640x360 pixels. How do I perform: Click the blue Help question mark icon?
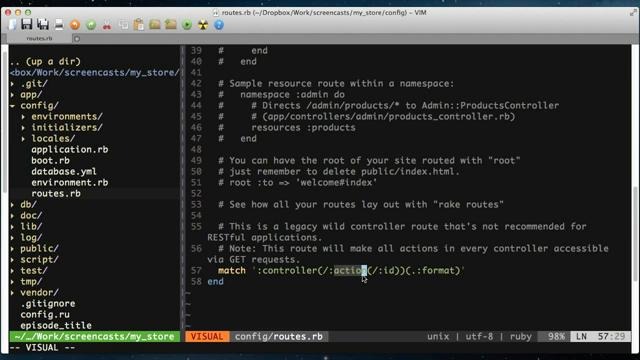(x=219, y=25)
